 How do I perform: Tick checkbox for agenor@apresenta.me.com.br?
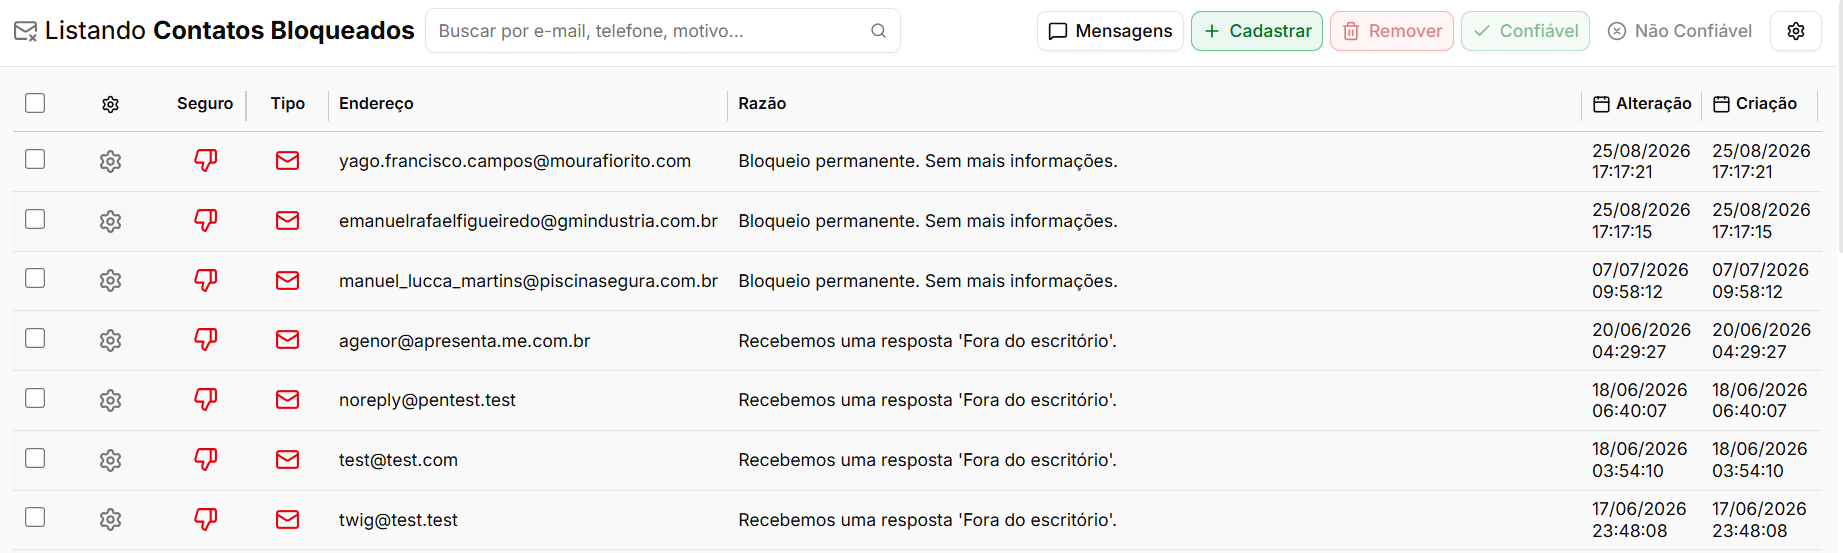click(x=35, y=338)
